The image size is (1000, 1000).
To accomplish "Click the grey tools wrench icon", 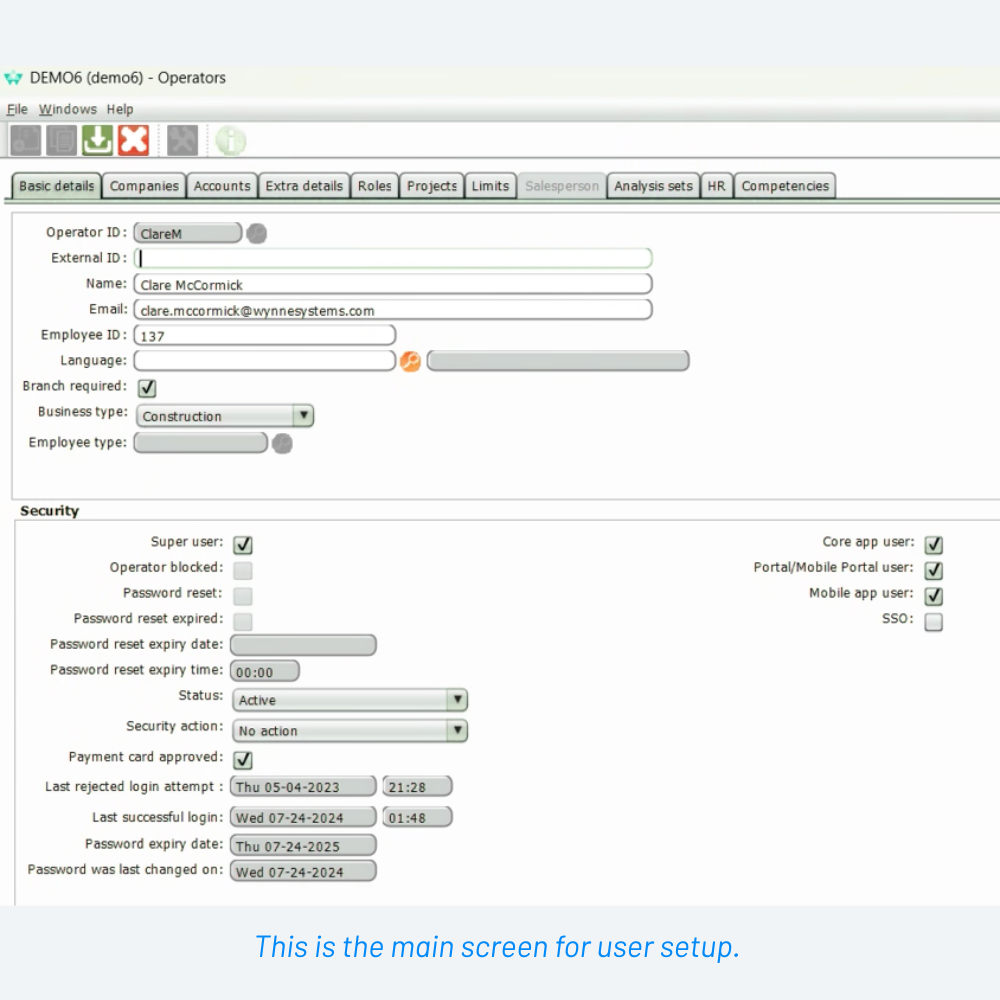I will tap(182, 140).
